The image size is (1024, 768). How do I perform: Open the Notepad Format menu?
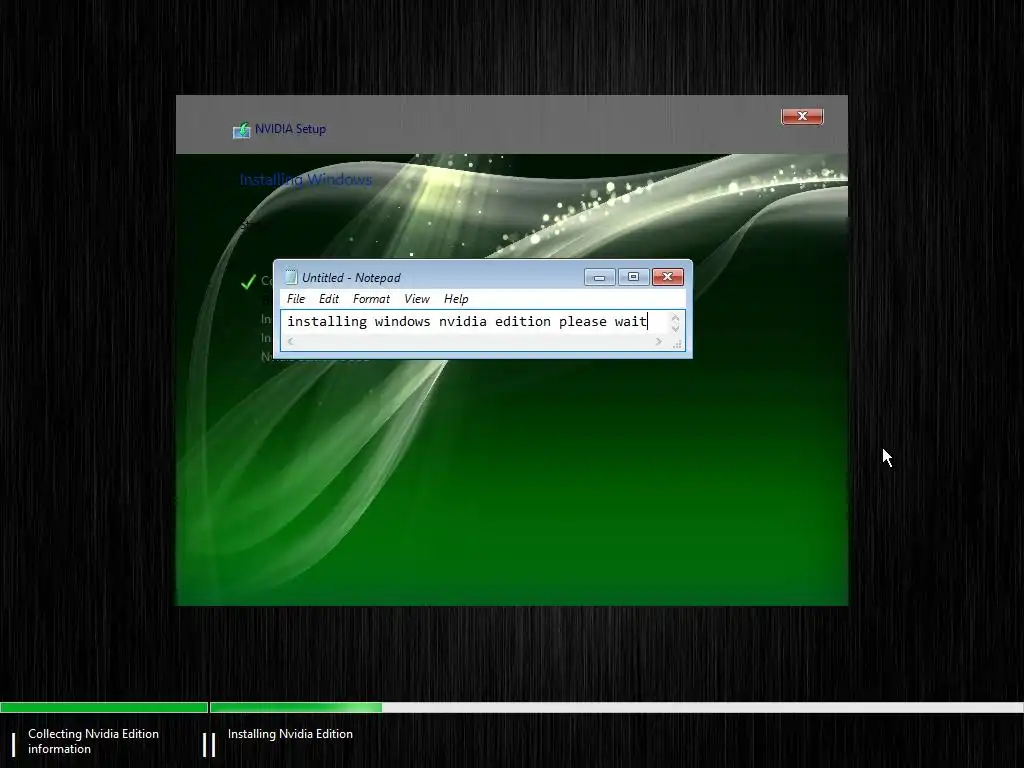point(371,298)
